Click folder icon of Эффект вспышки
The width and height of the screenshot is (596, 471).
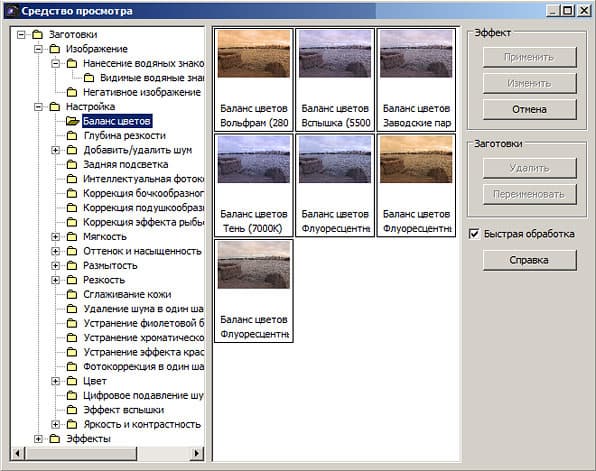[72, 410]
